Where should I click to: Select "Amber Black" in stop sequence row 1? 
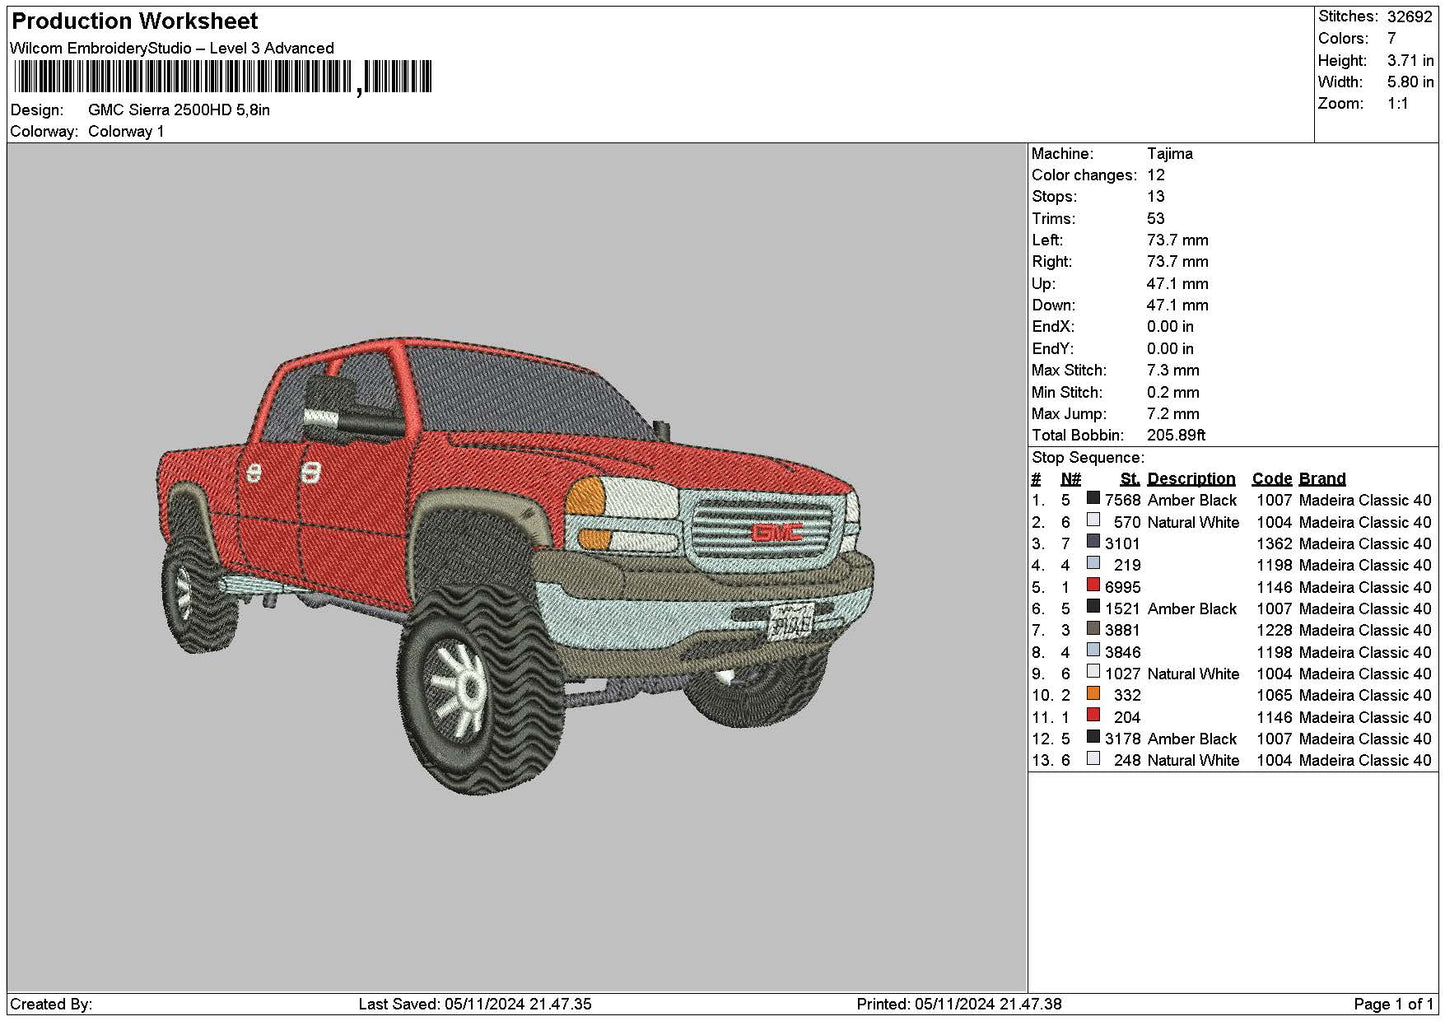point(1192,500)
